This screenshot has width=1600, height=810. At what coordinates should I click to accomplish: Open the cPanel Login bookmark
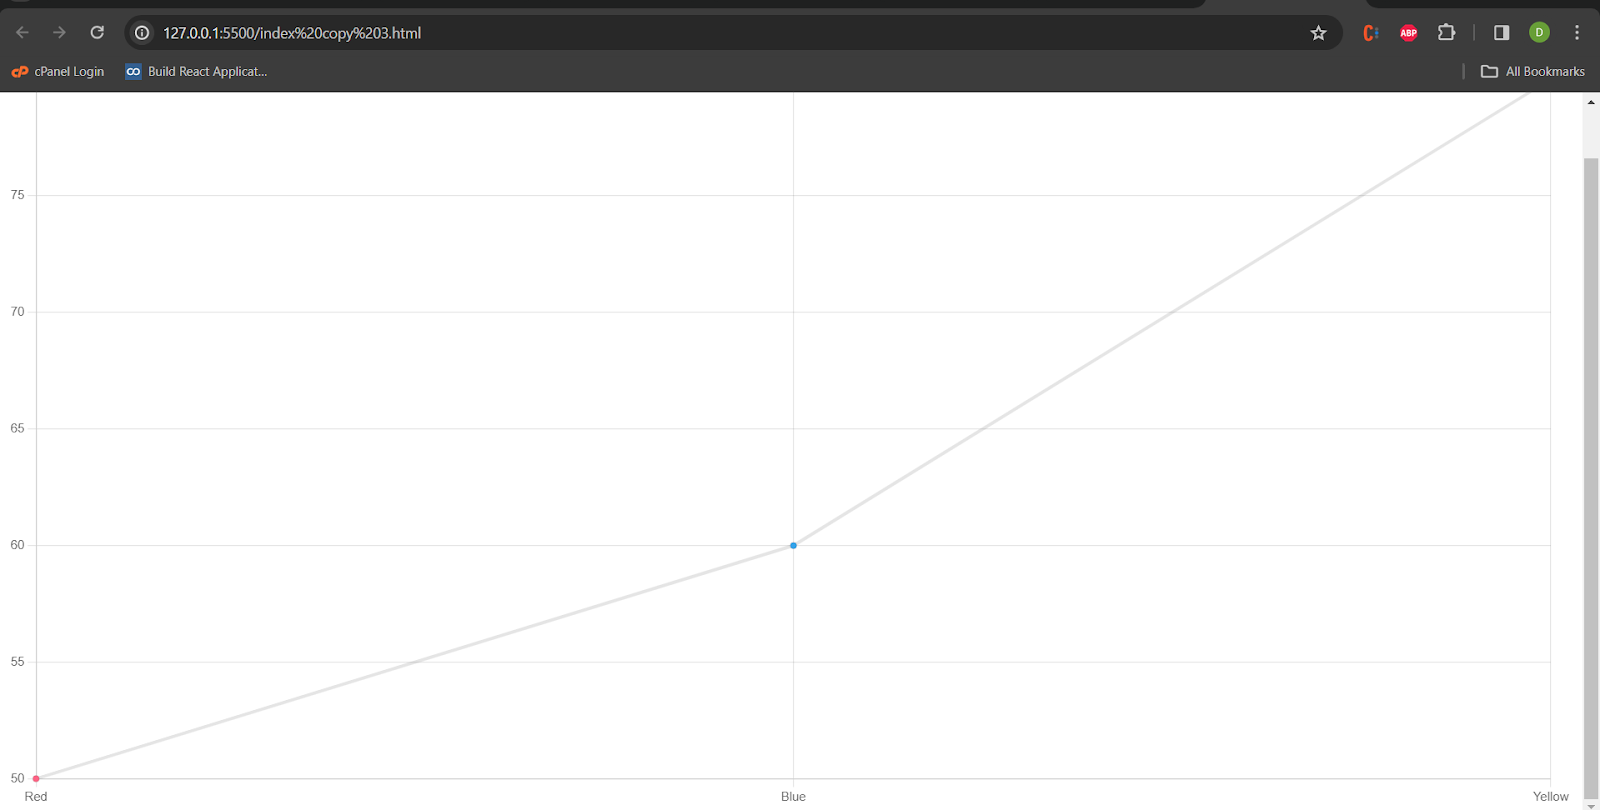point(58,72)
